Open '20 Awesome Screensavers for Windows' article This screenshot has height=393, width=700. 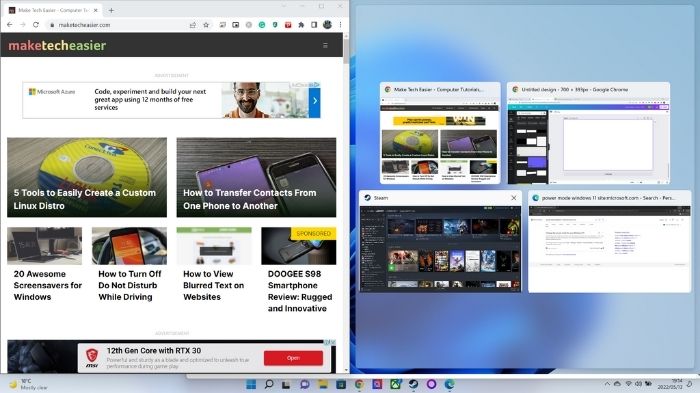pos(48,285)
